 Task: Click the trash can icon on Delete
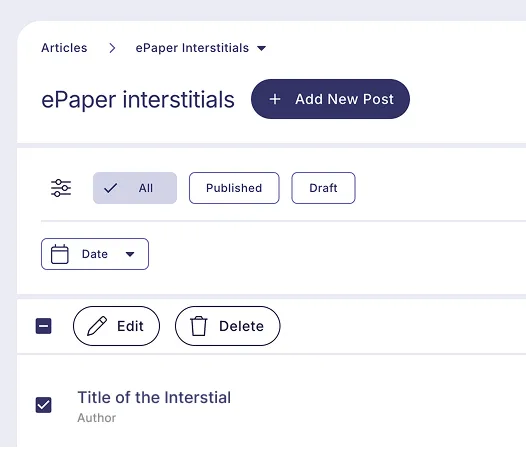click(199, 326)
